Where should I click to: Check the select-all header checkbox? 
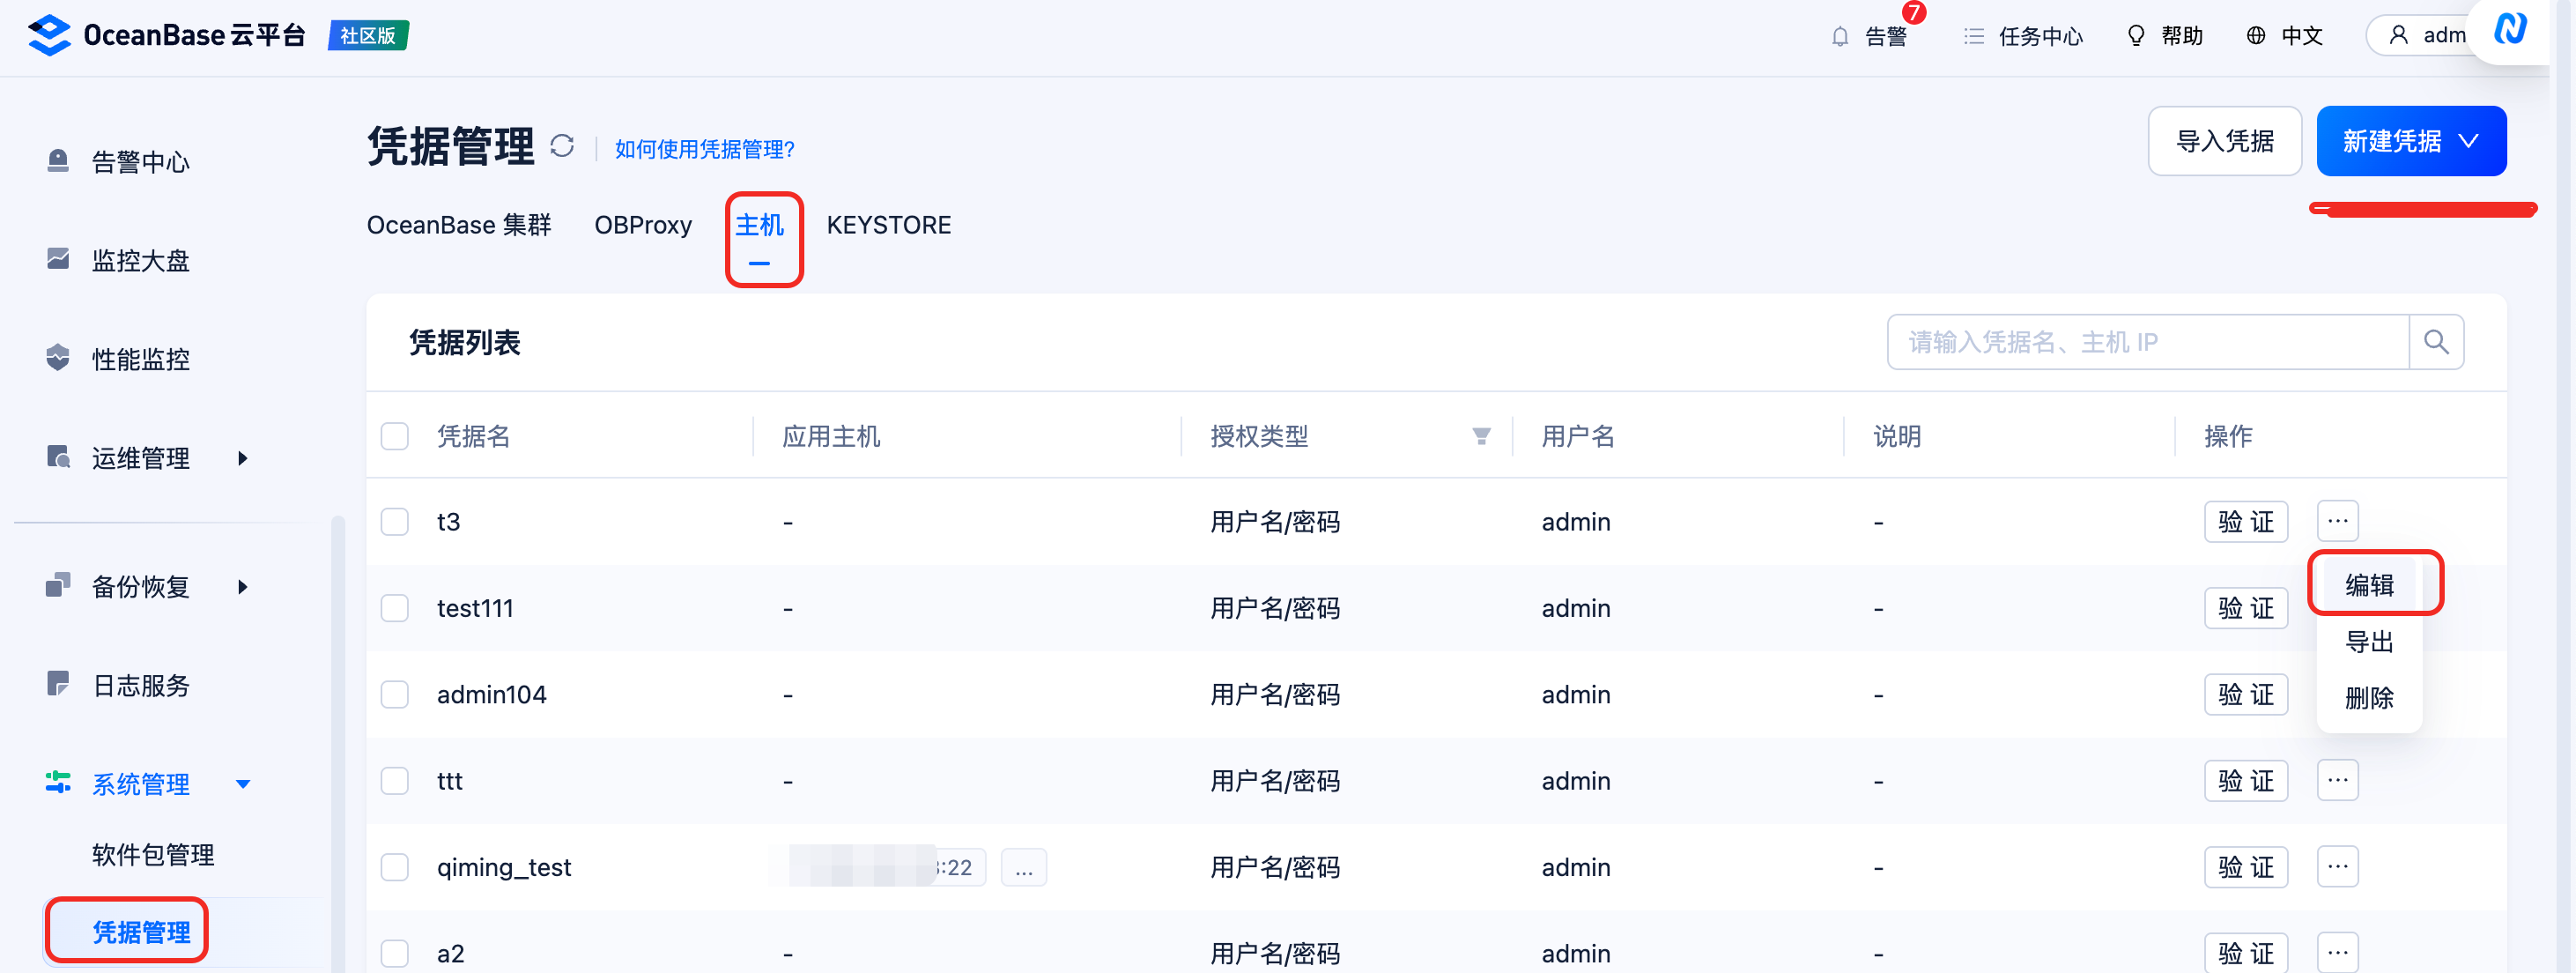tap(395, 436)
